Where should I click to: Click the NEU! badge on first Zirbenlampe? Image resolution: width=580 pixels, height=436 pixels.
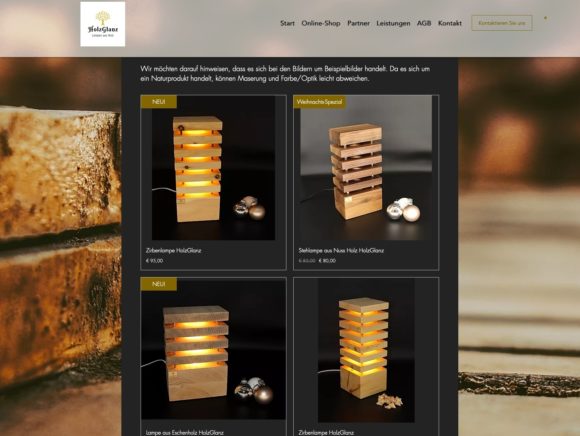point(159,102)
